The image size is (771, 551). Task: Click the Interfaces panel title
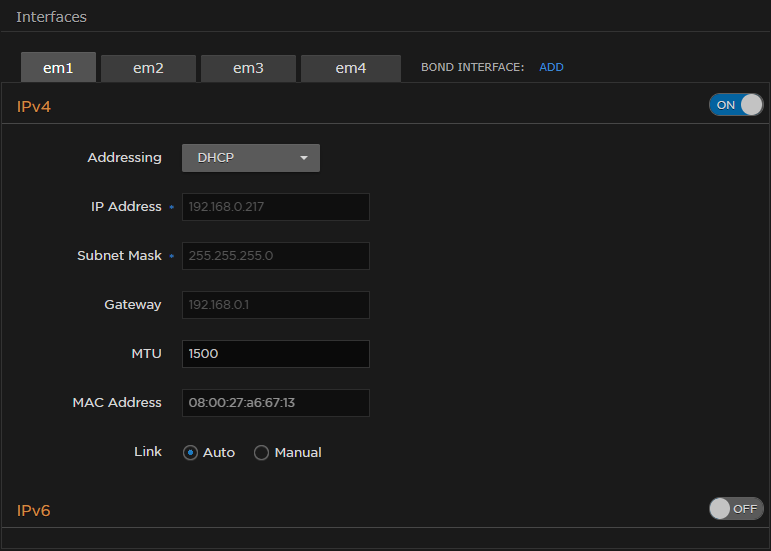point(51,17)
